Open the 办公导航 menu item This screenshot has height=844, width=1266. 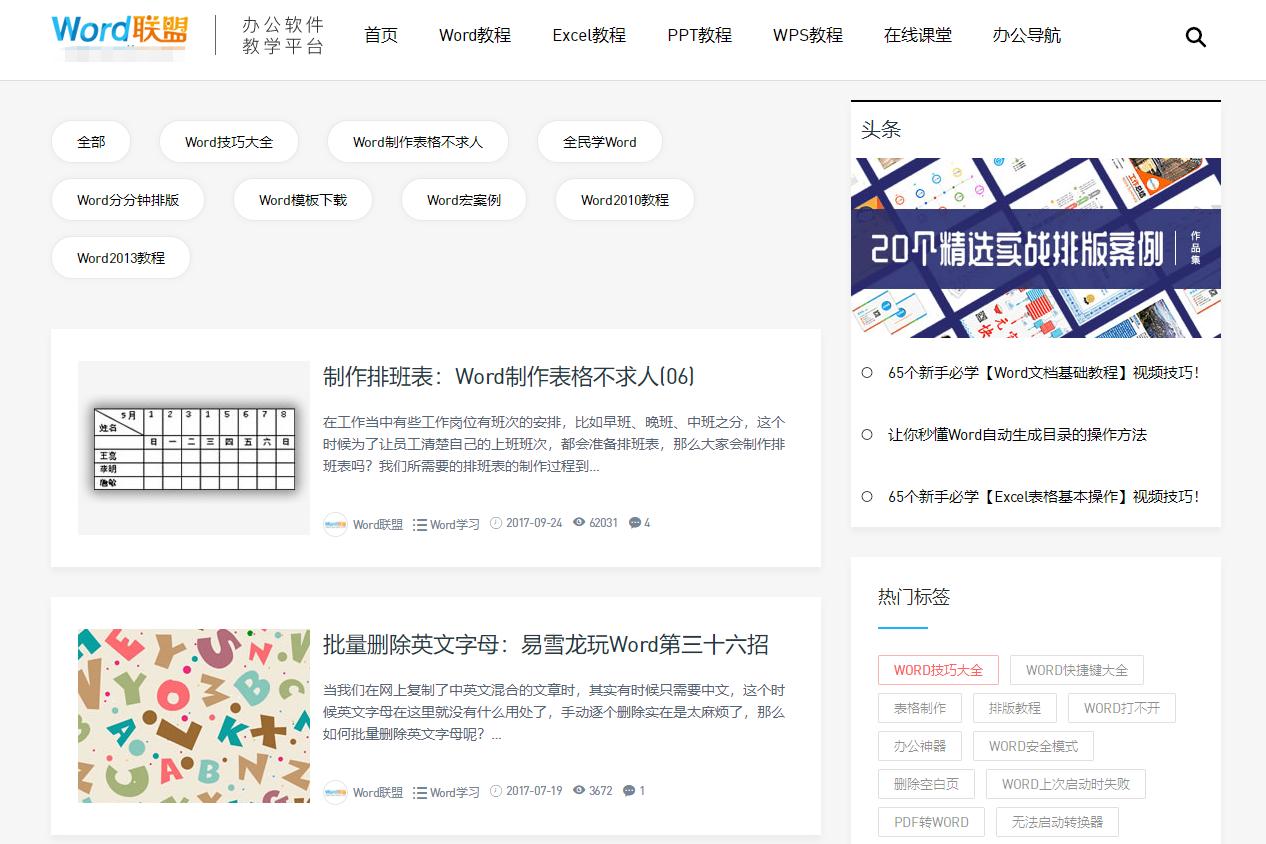point(1027,35)
